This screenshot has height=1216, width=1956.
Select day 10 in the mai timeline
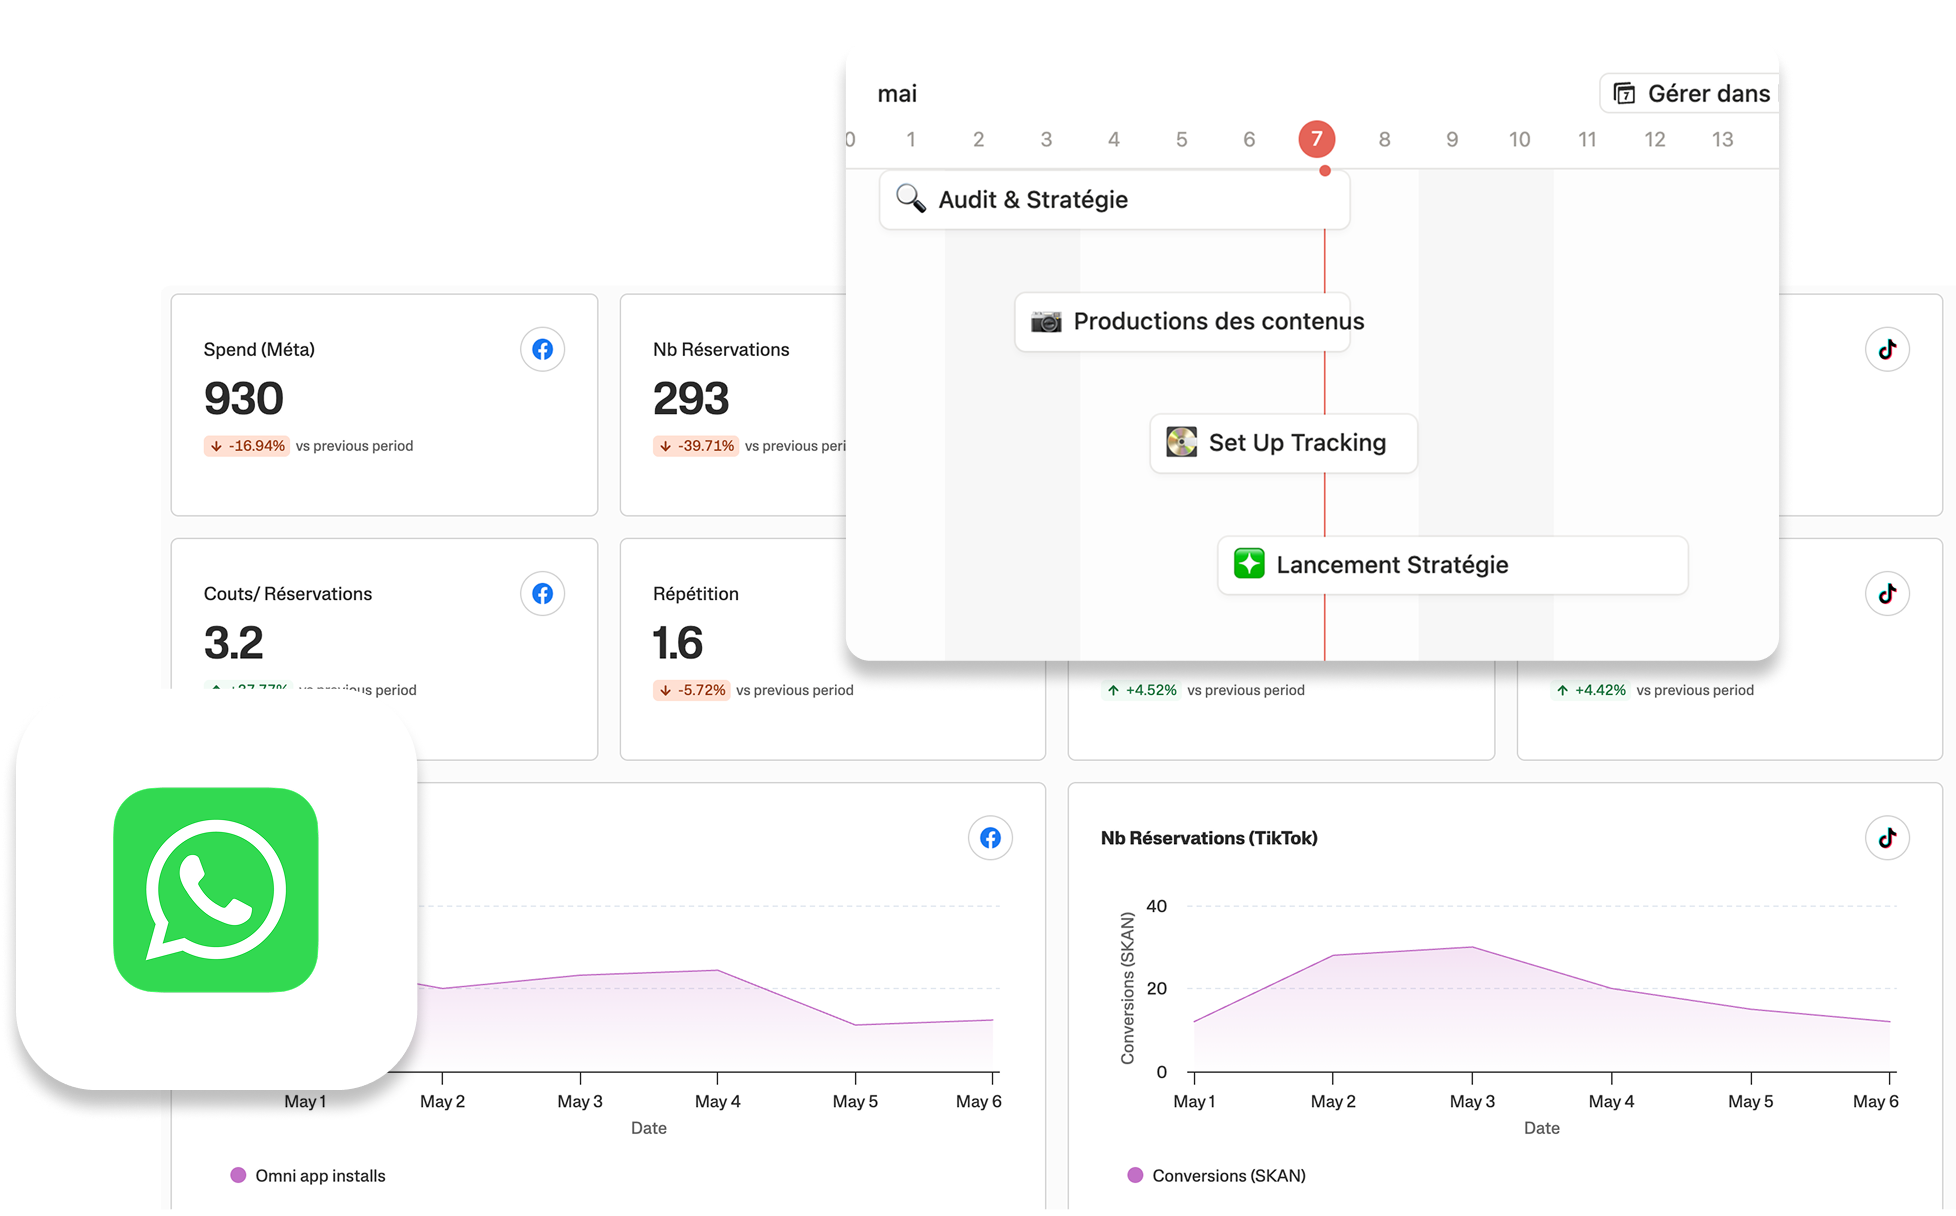coord(1520,140)
